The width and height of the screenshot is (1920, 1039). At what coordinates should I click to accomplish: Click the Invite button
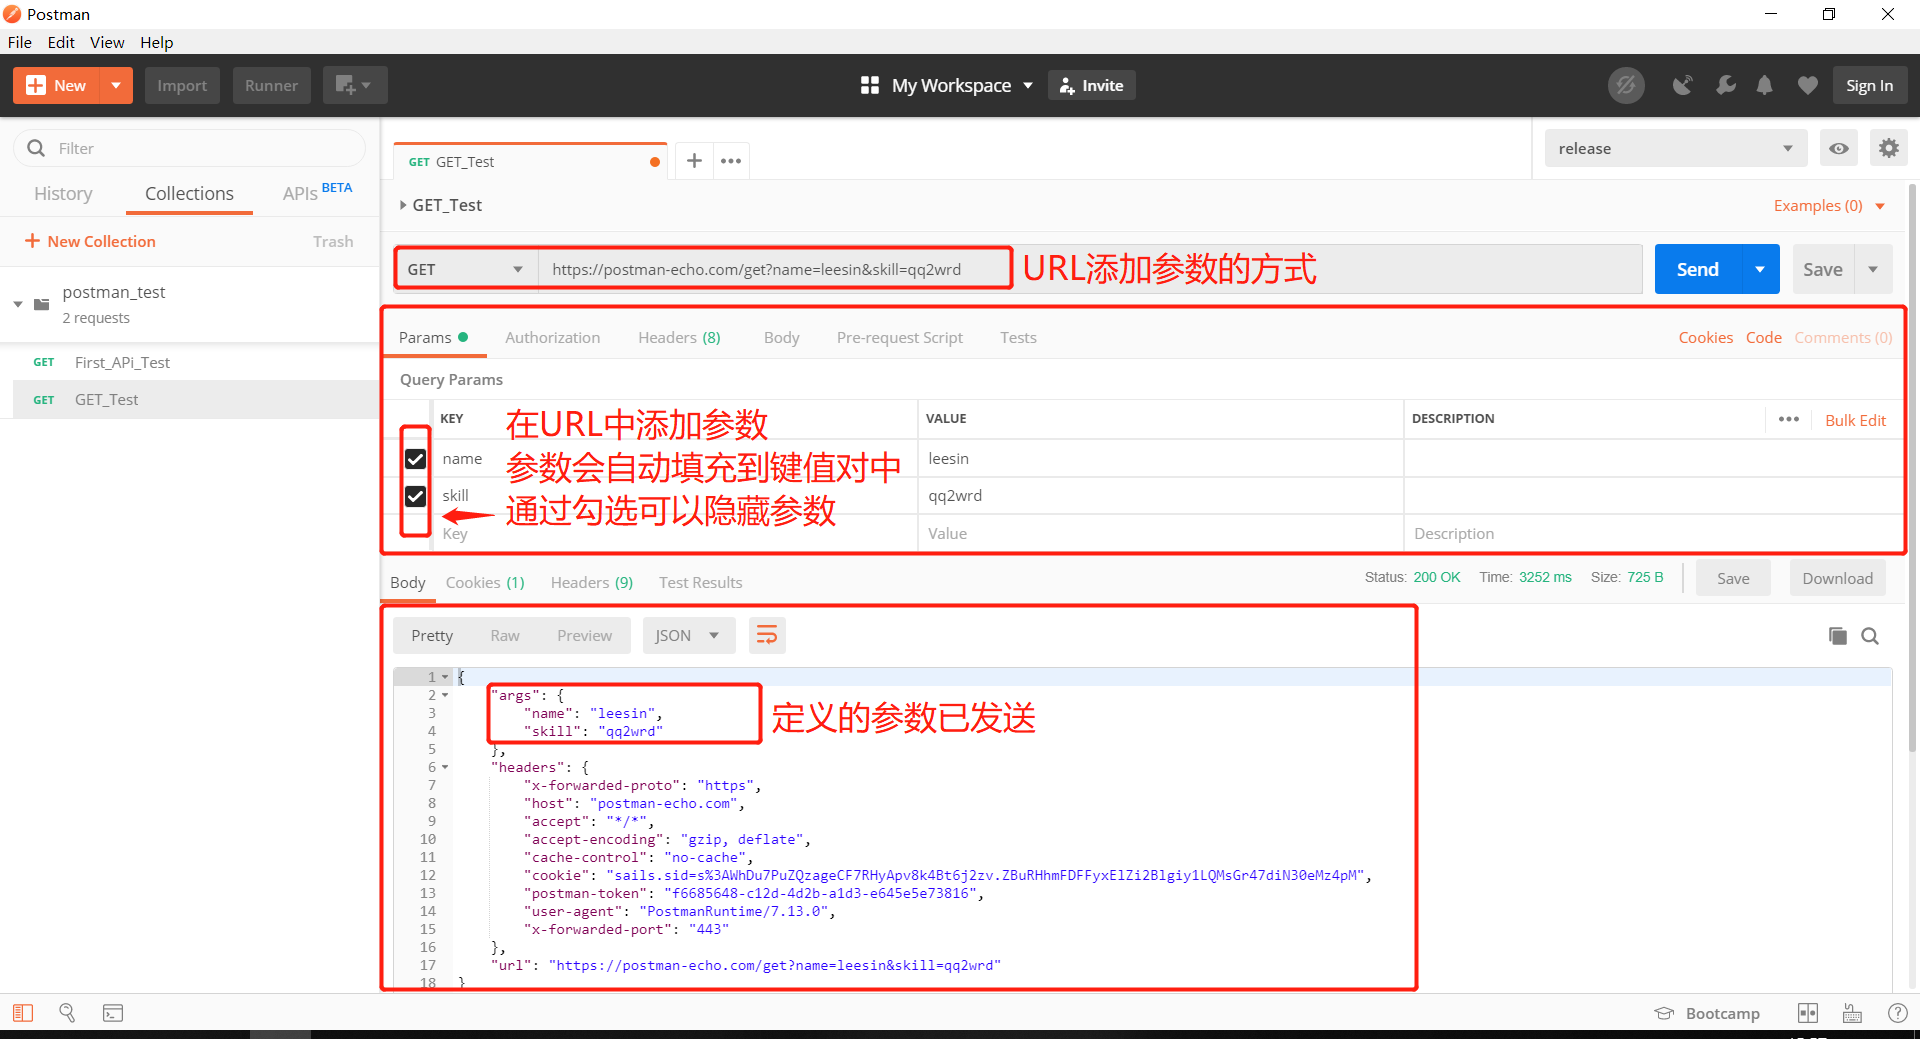point(1091,86)
